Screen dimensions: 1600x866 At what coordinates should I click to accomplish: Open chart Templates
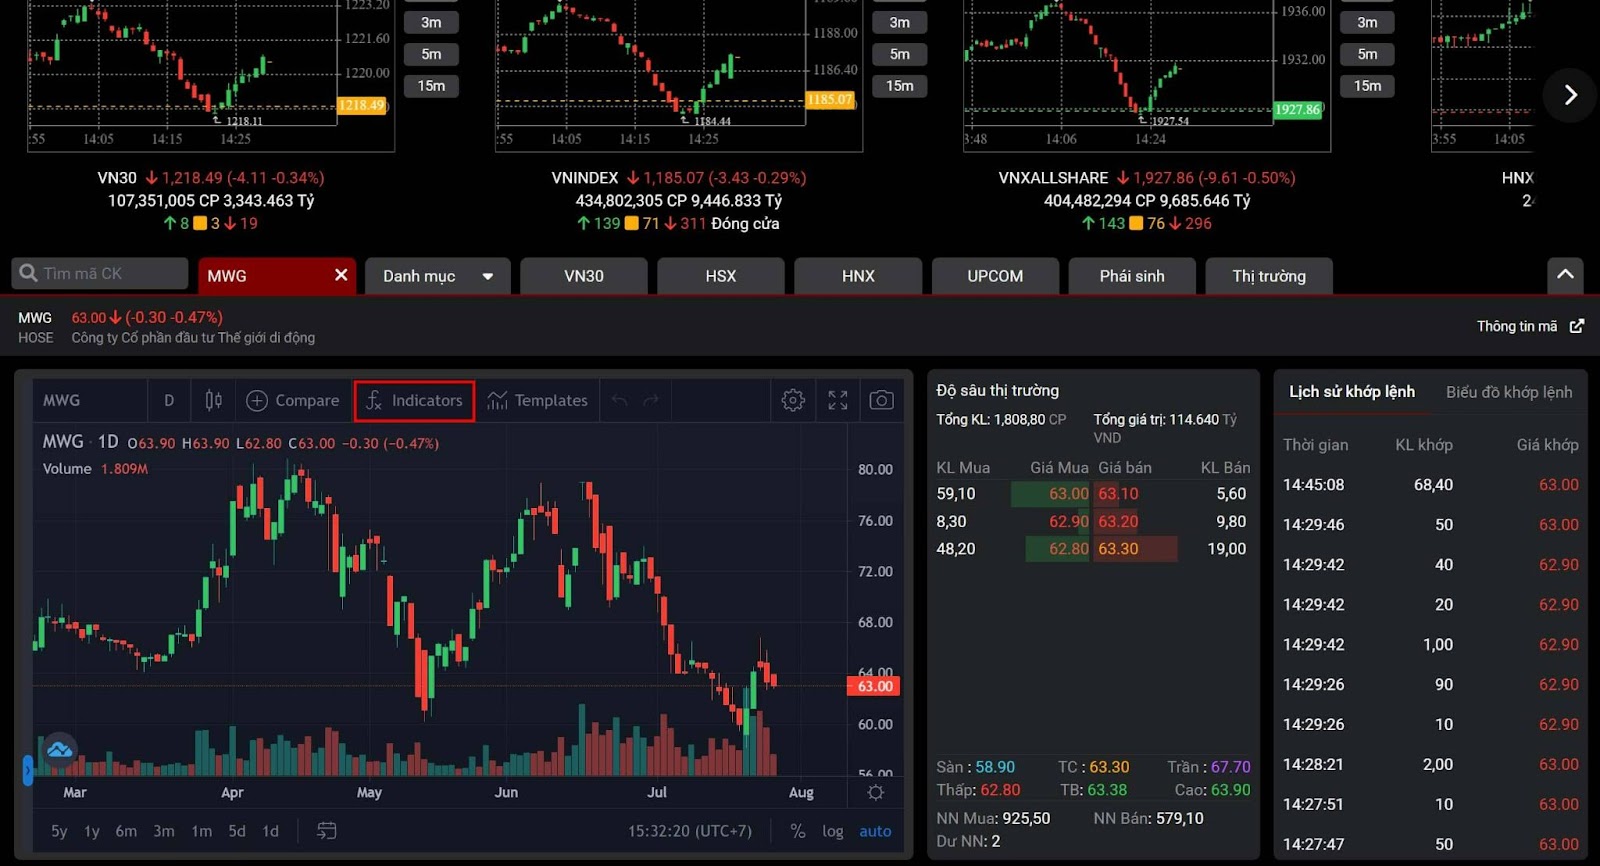[537, 400]
